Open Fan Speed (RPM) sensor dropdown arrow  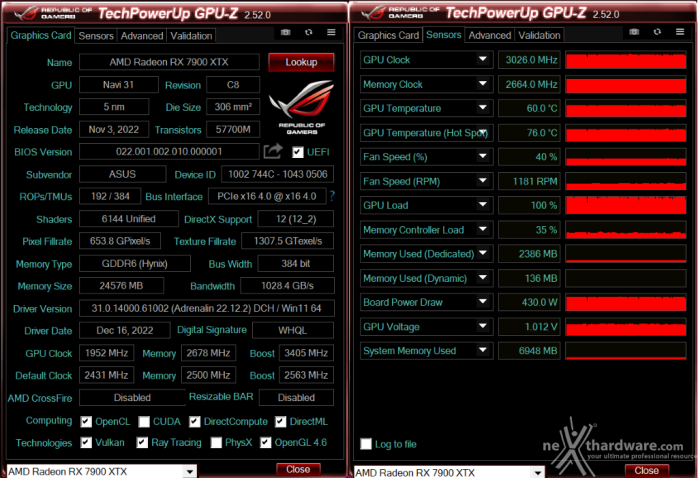point(483,180)
